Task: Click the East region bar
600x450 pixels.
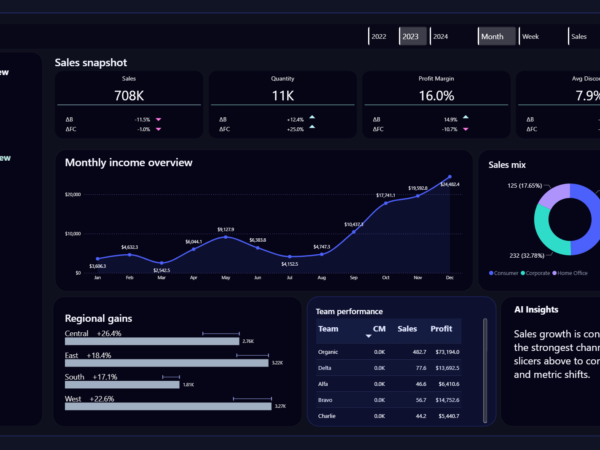Action: (166, 363)
